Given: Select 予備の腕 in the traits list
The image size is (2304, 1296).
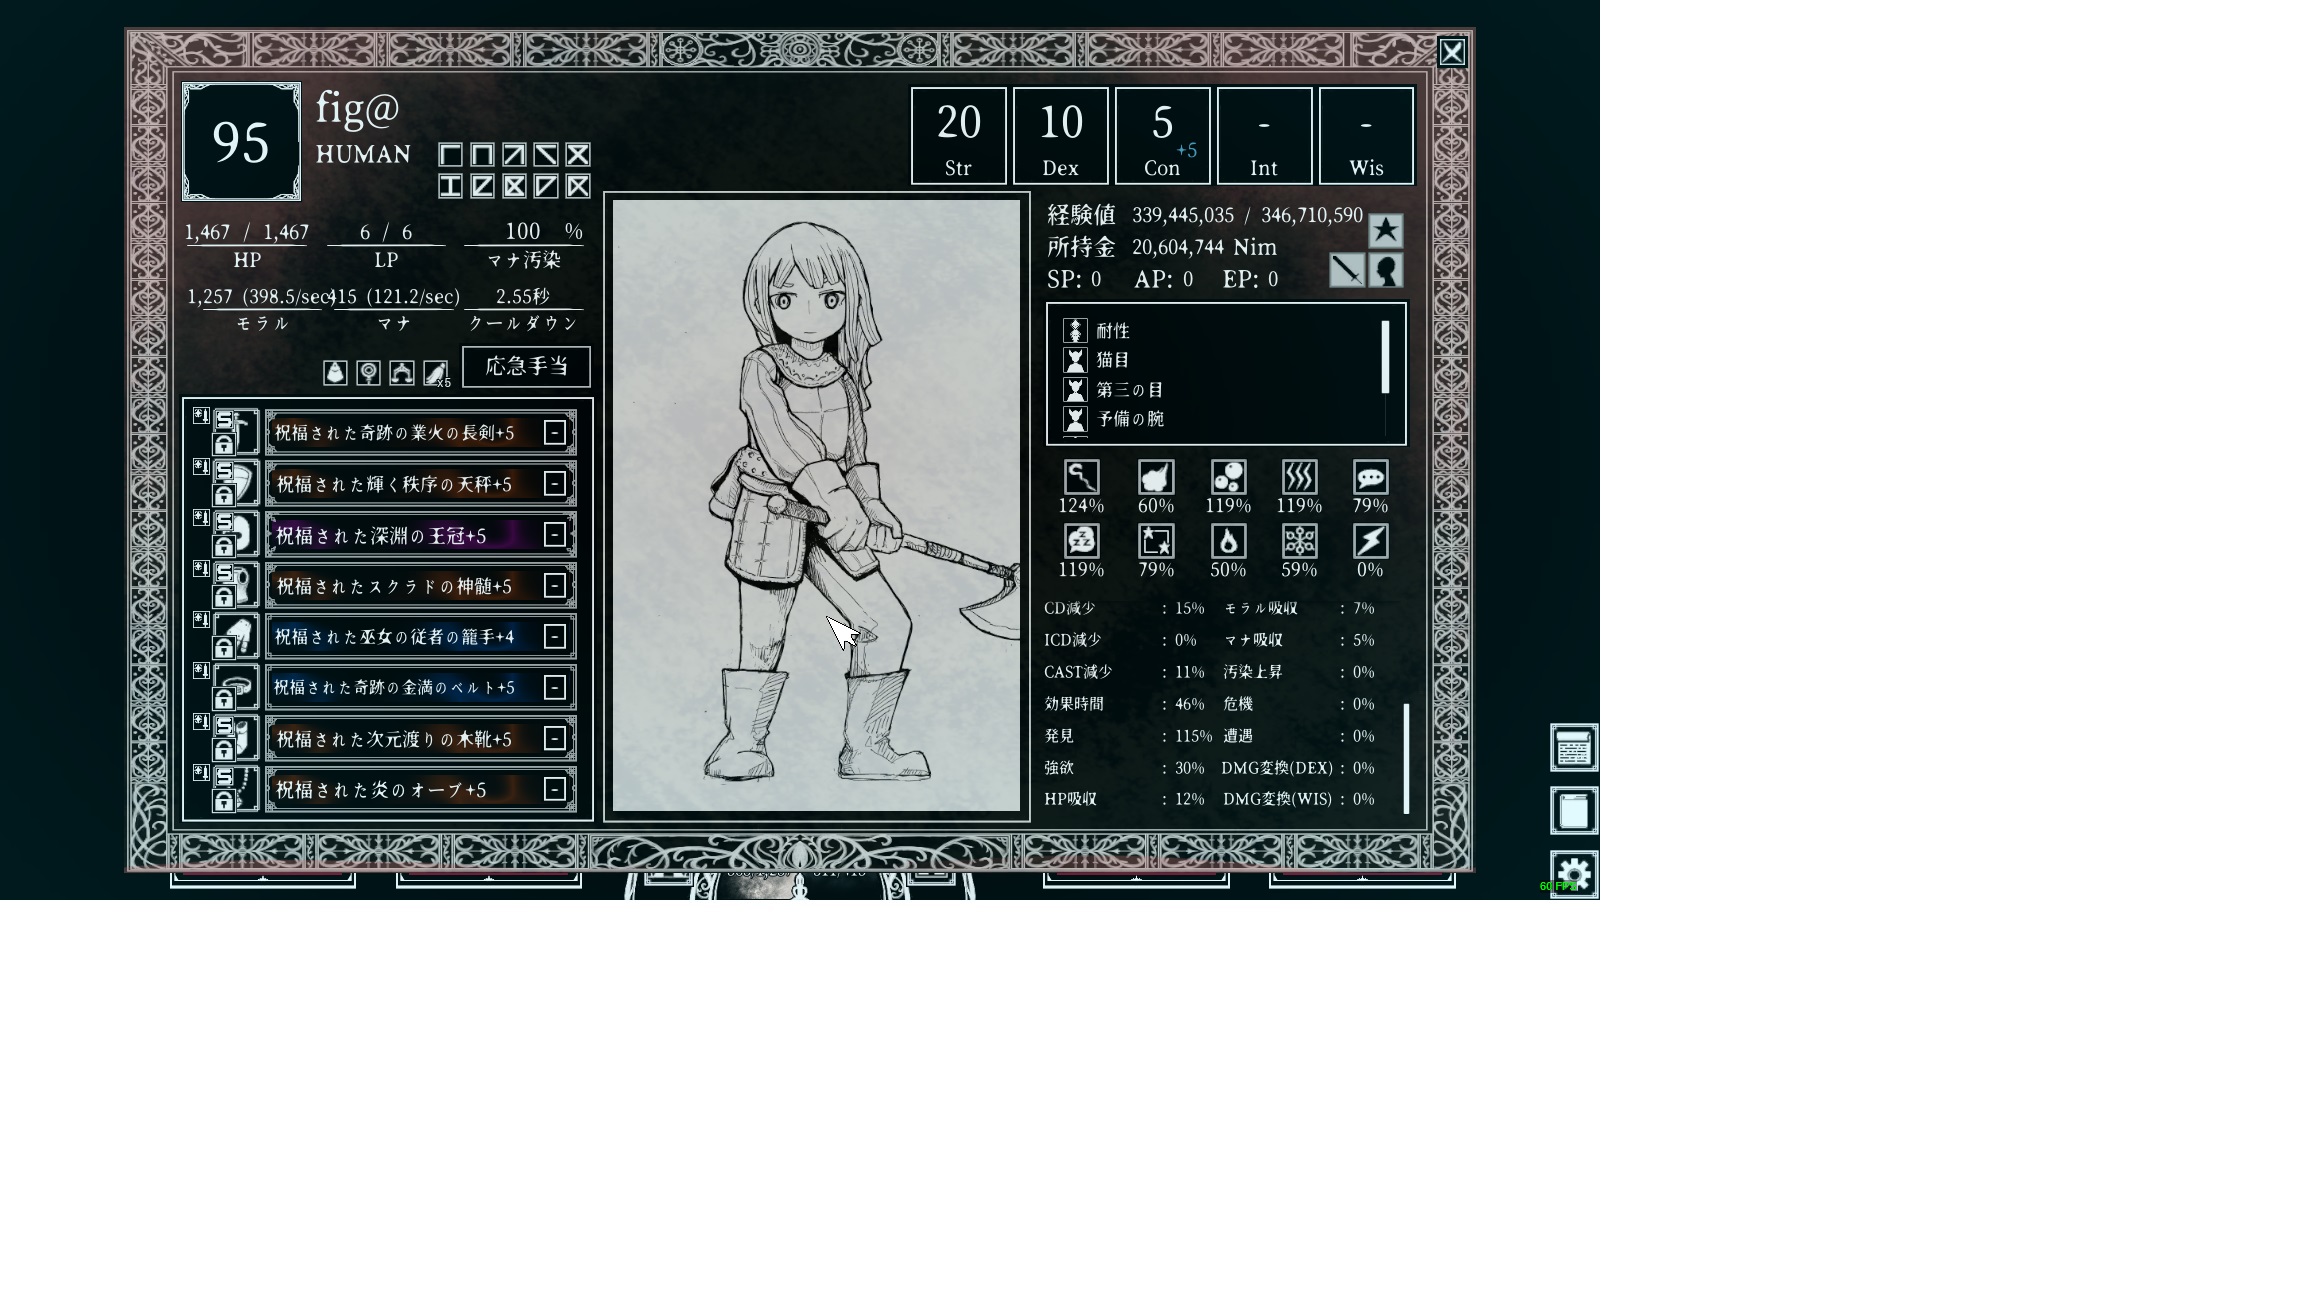Looking at the screenshot, I should (x=1130, y=419).
